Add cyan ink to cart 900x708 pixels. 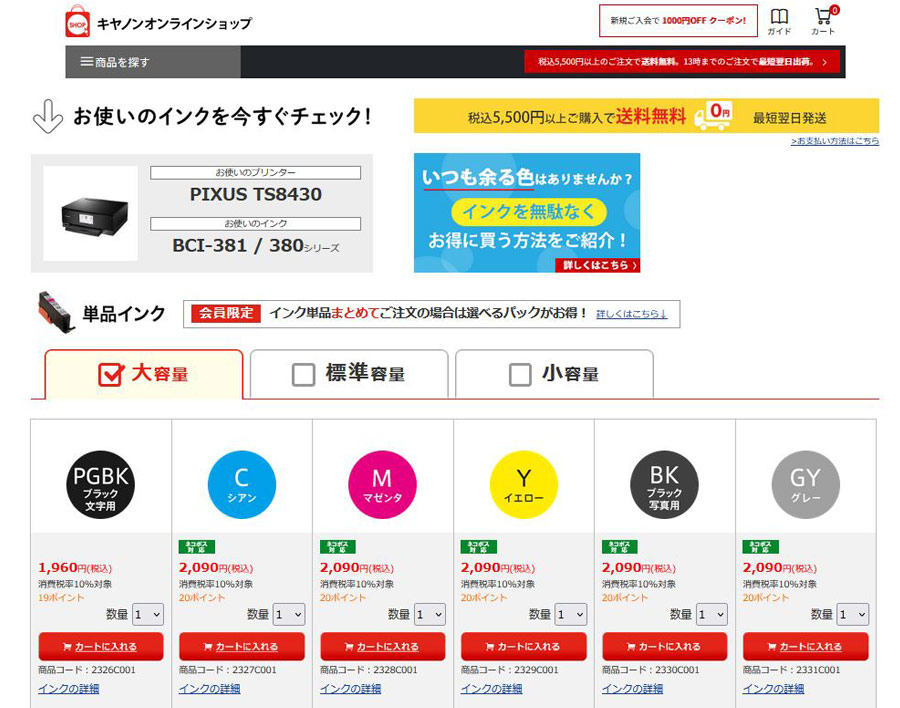241,646
